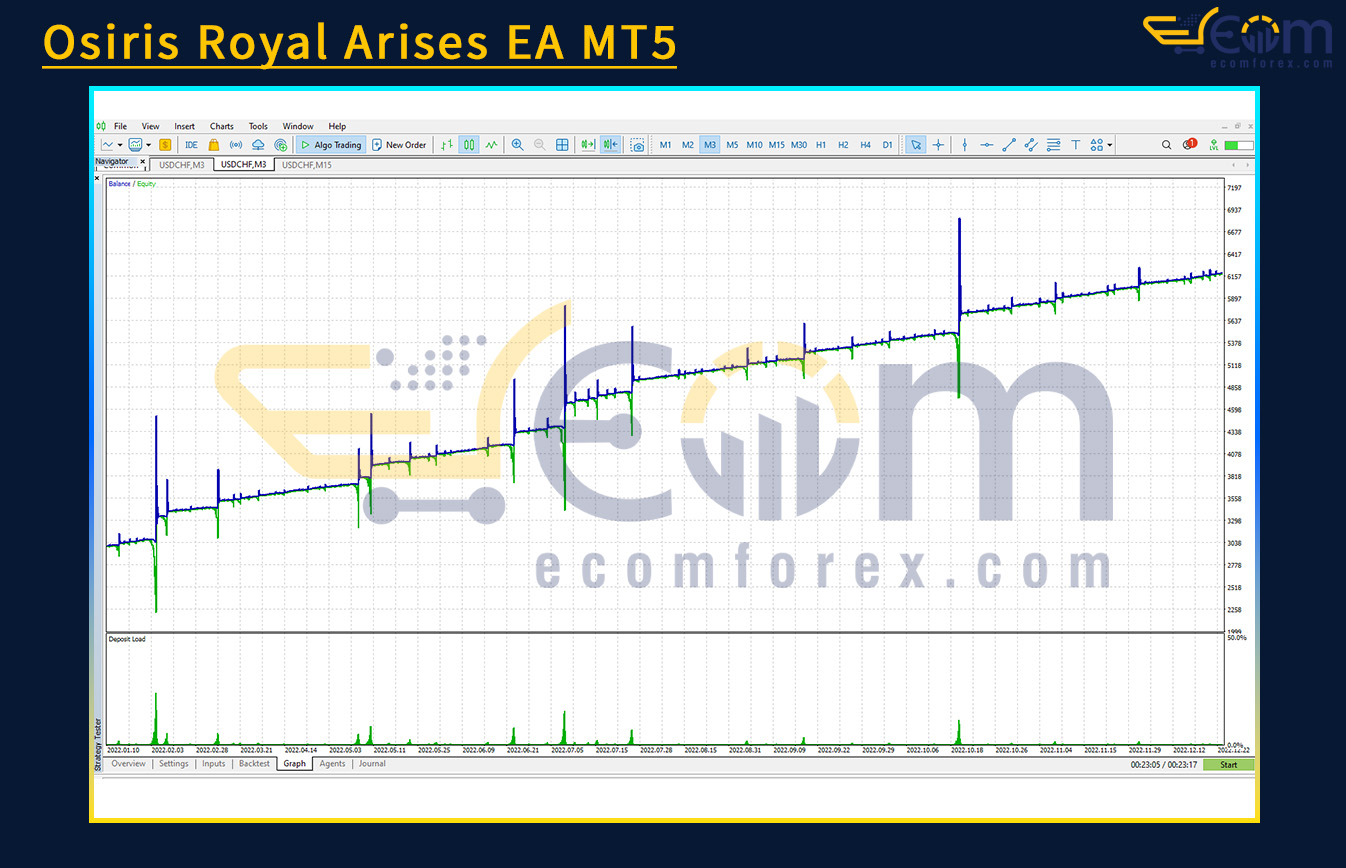Image resolution: width=1346 pixels, height=868 pixels.
Task: Select the M30 timeframe
Action: 799,145
